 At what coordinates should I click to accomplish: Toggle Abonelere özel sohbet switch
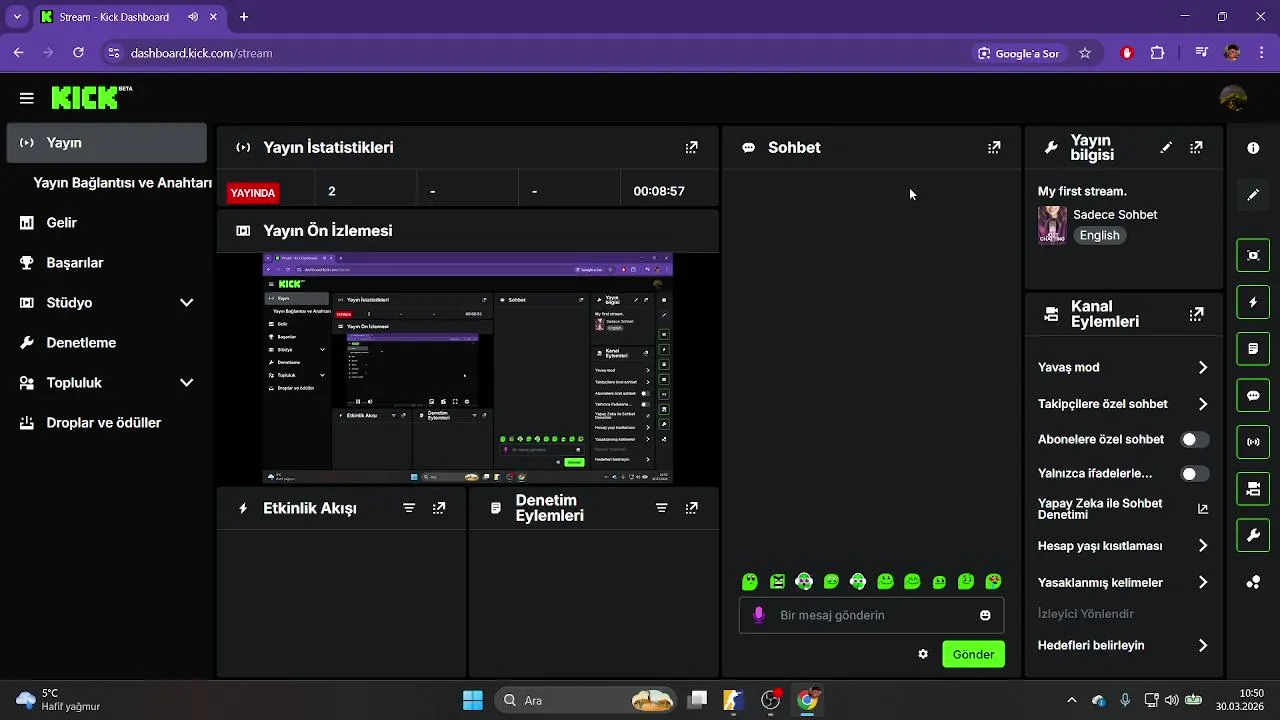1195,439
